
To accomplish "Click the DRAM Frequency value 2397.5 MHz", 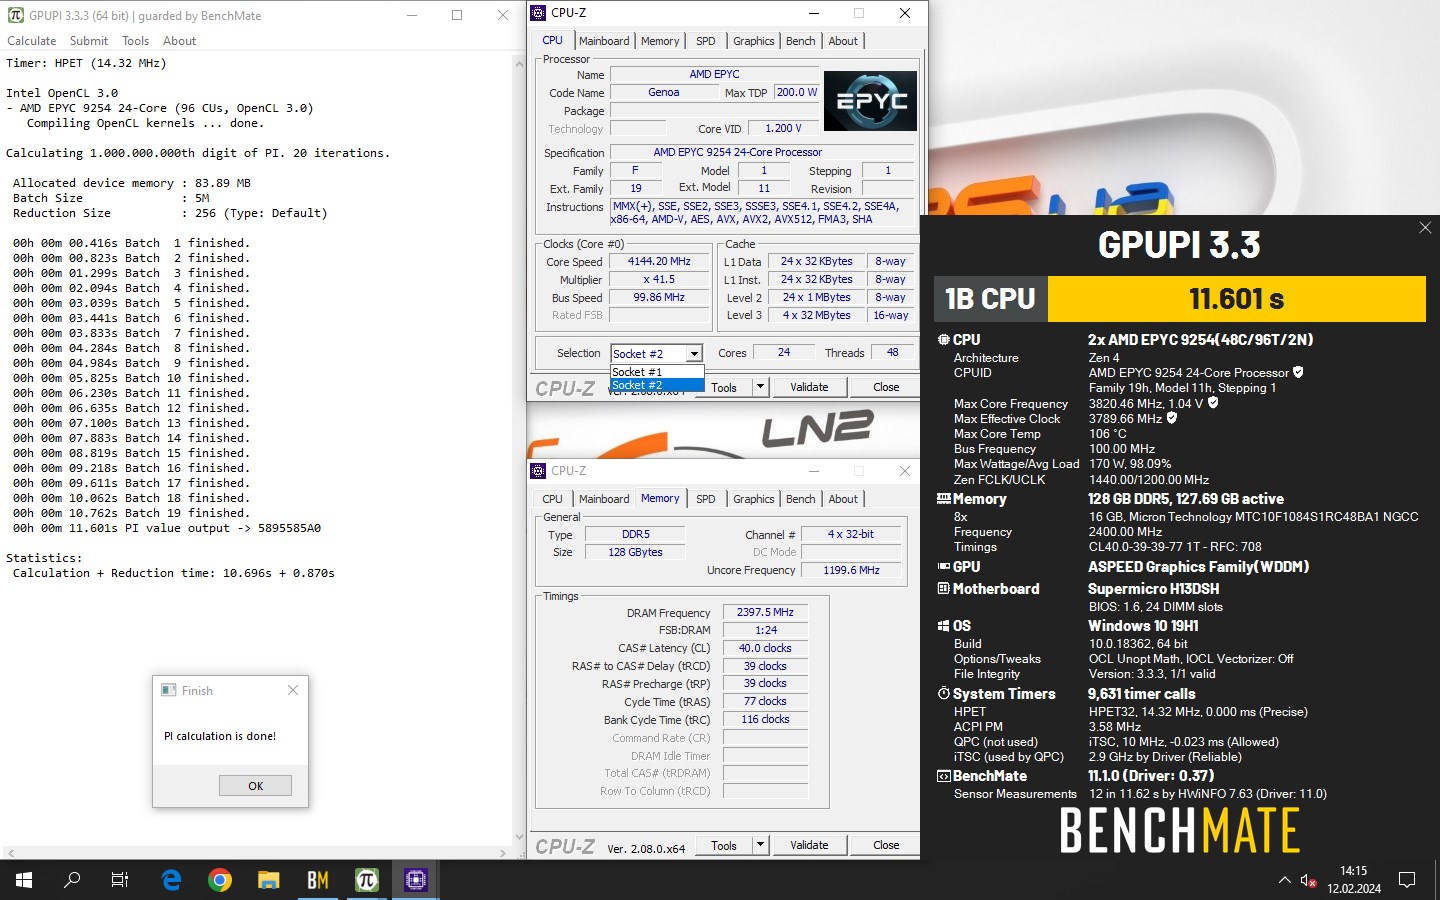I will [x=765, y=612].
